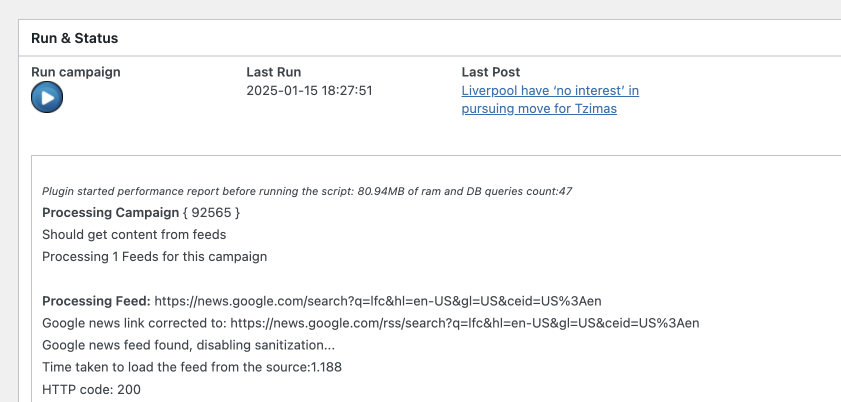Click 'pursuing move for Tzimas' link text
841x402 pixels.
click(x=539, y=108)
